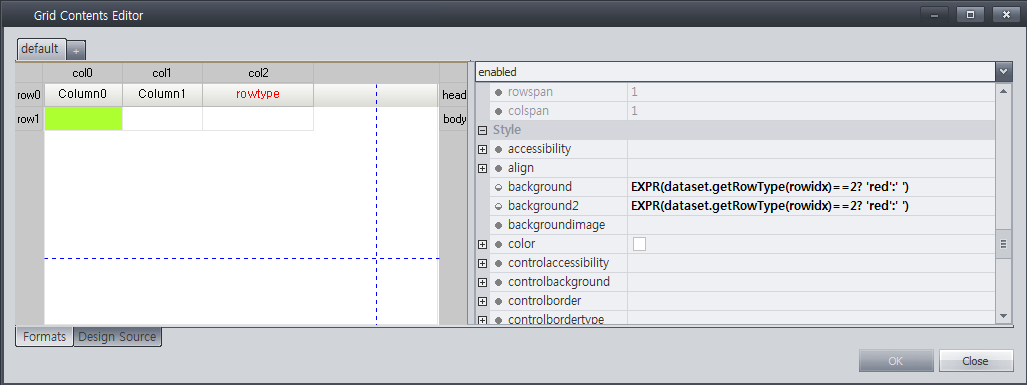Expand the controlborder property
Screen dimensions: 1027x385
click(x=483, y=301)
